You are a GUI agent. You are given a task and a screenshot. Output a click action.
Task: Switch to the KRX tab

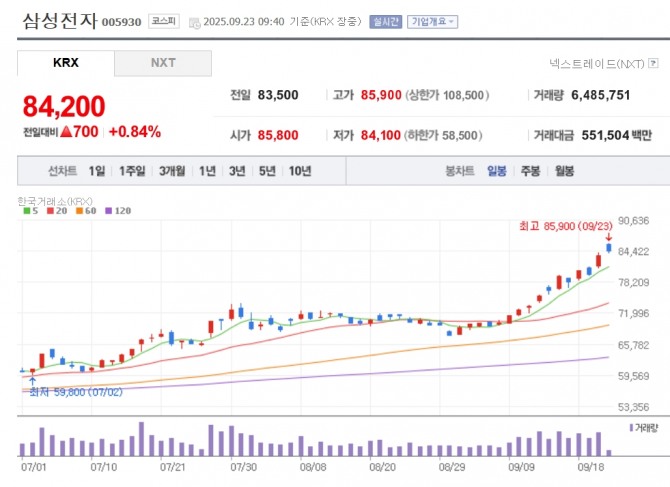[66, 63]
